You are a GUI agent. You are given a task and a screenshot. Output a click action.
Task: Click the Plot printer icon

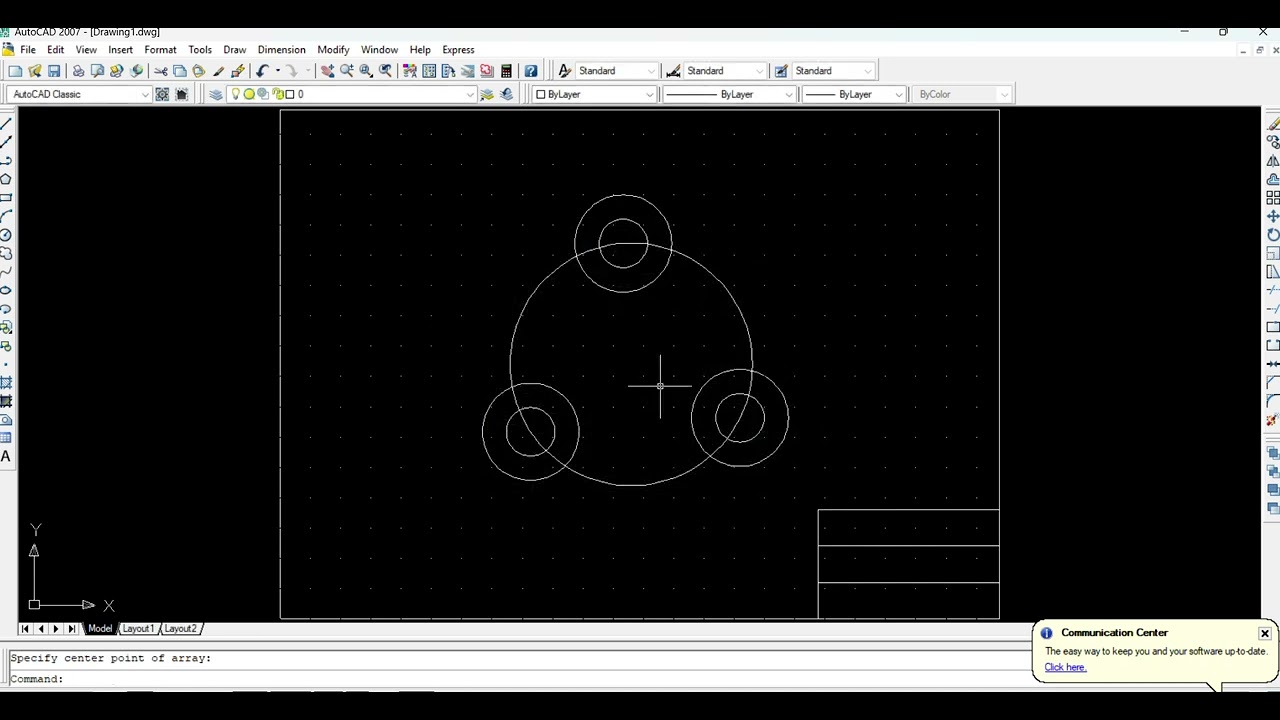click(x=78, y=71)
